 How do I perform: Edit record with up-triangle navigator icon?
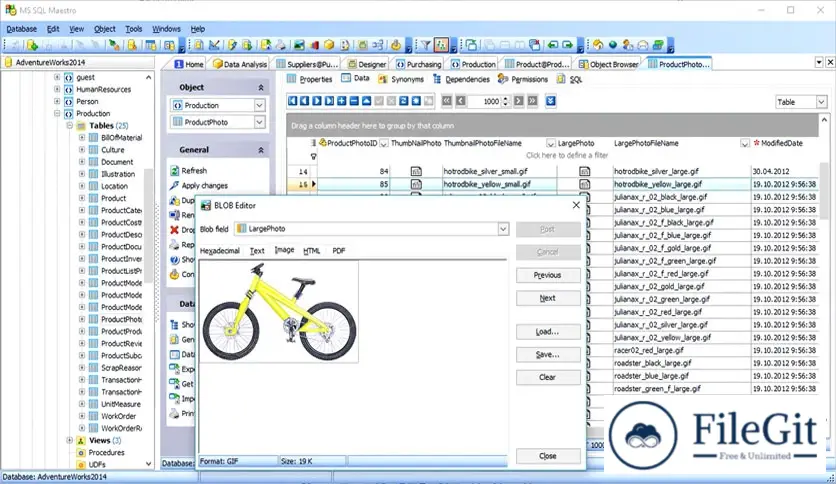(366, 101)
